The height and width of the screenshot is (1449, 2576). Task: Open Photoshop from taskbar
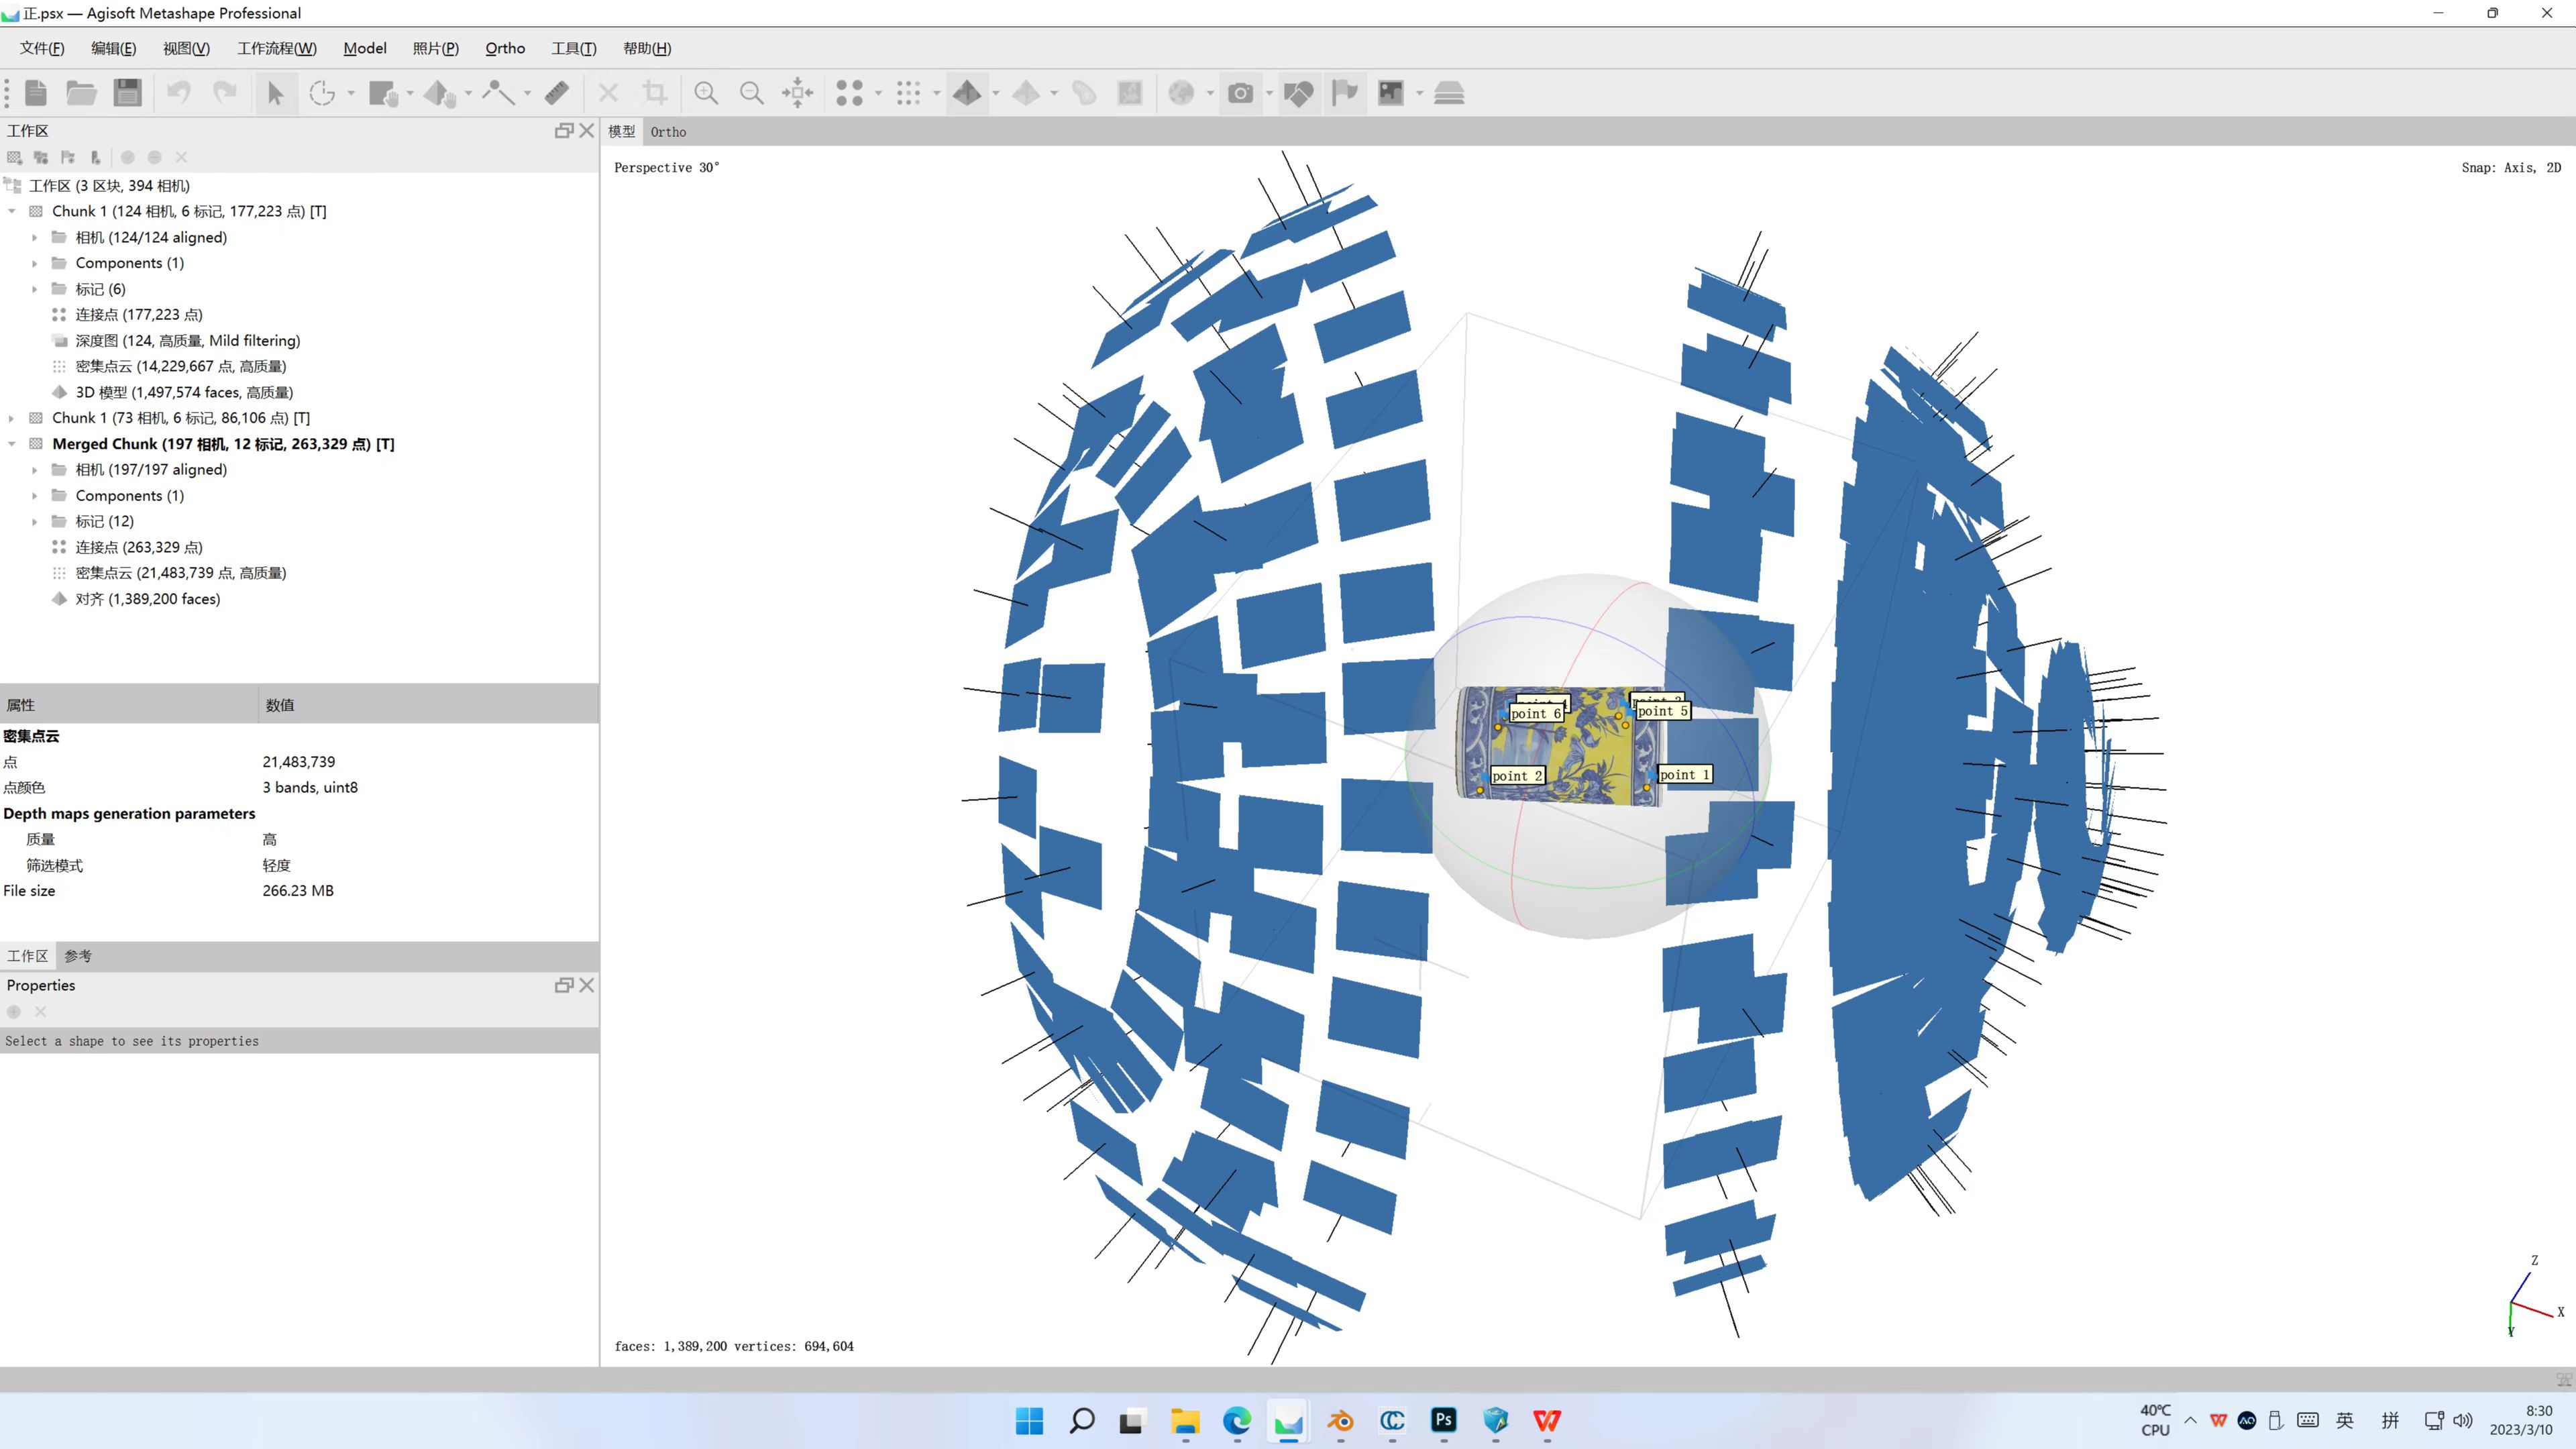point(1444,1420)
